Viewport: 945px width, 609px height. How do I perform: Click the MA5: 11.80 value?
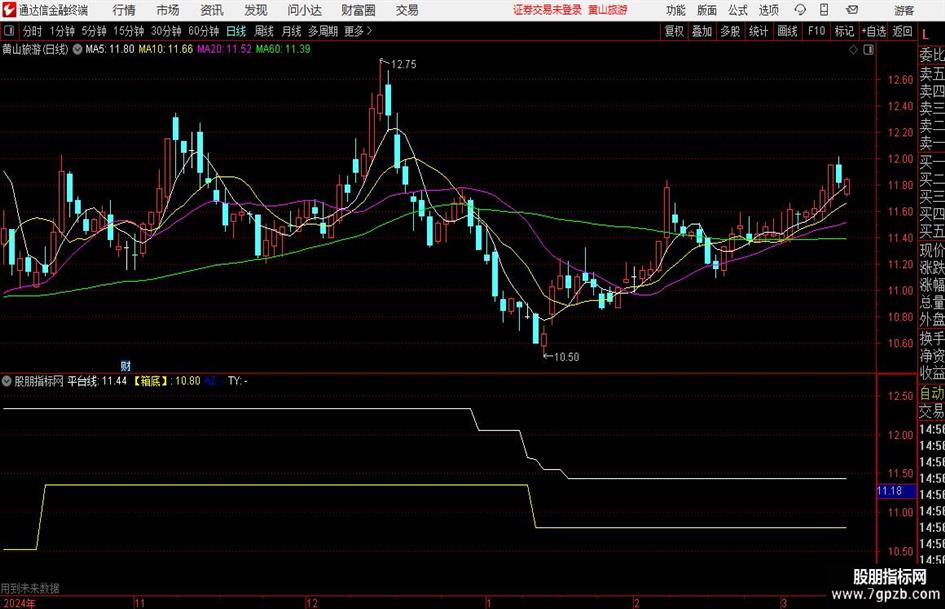(110, 49)
